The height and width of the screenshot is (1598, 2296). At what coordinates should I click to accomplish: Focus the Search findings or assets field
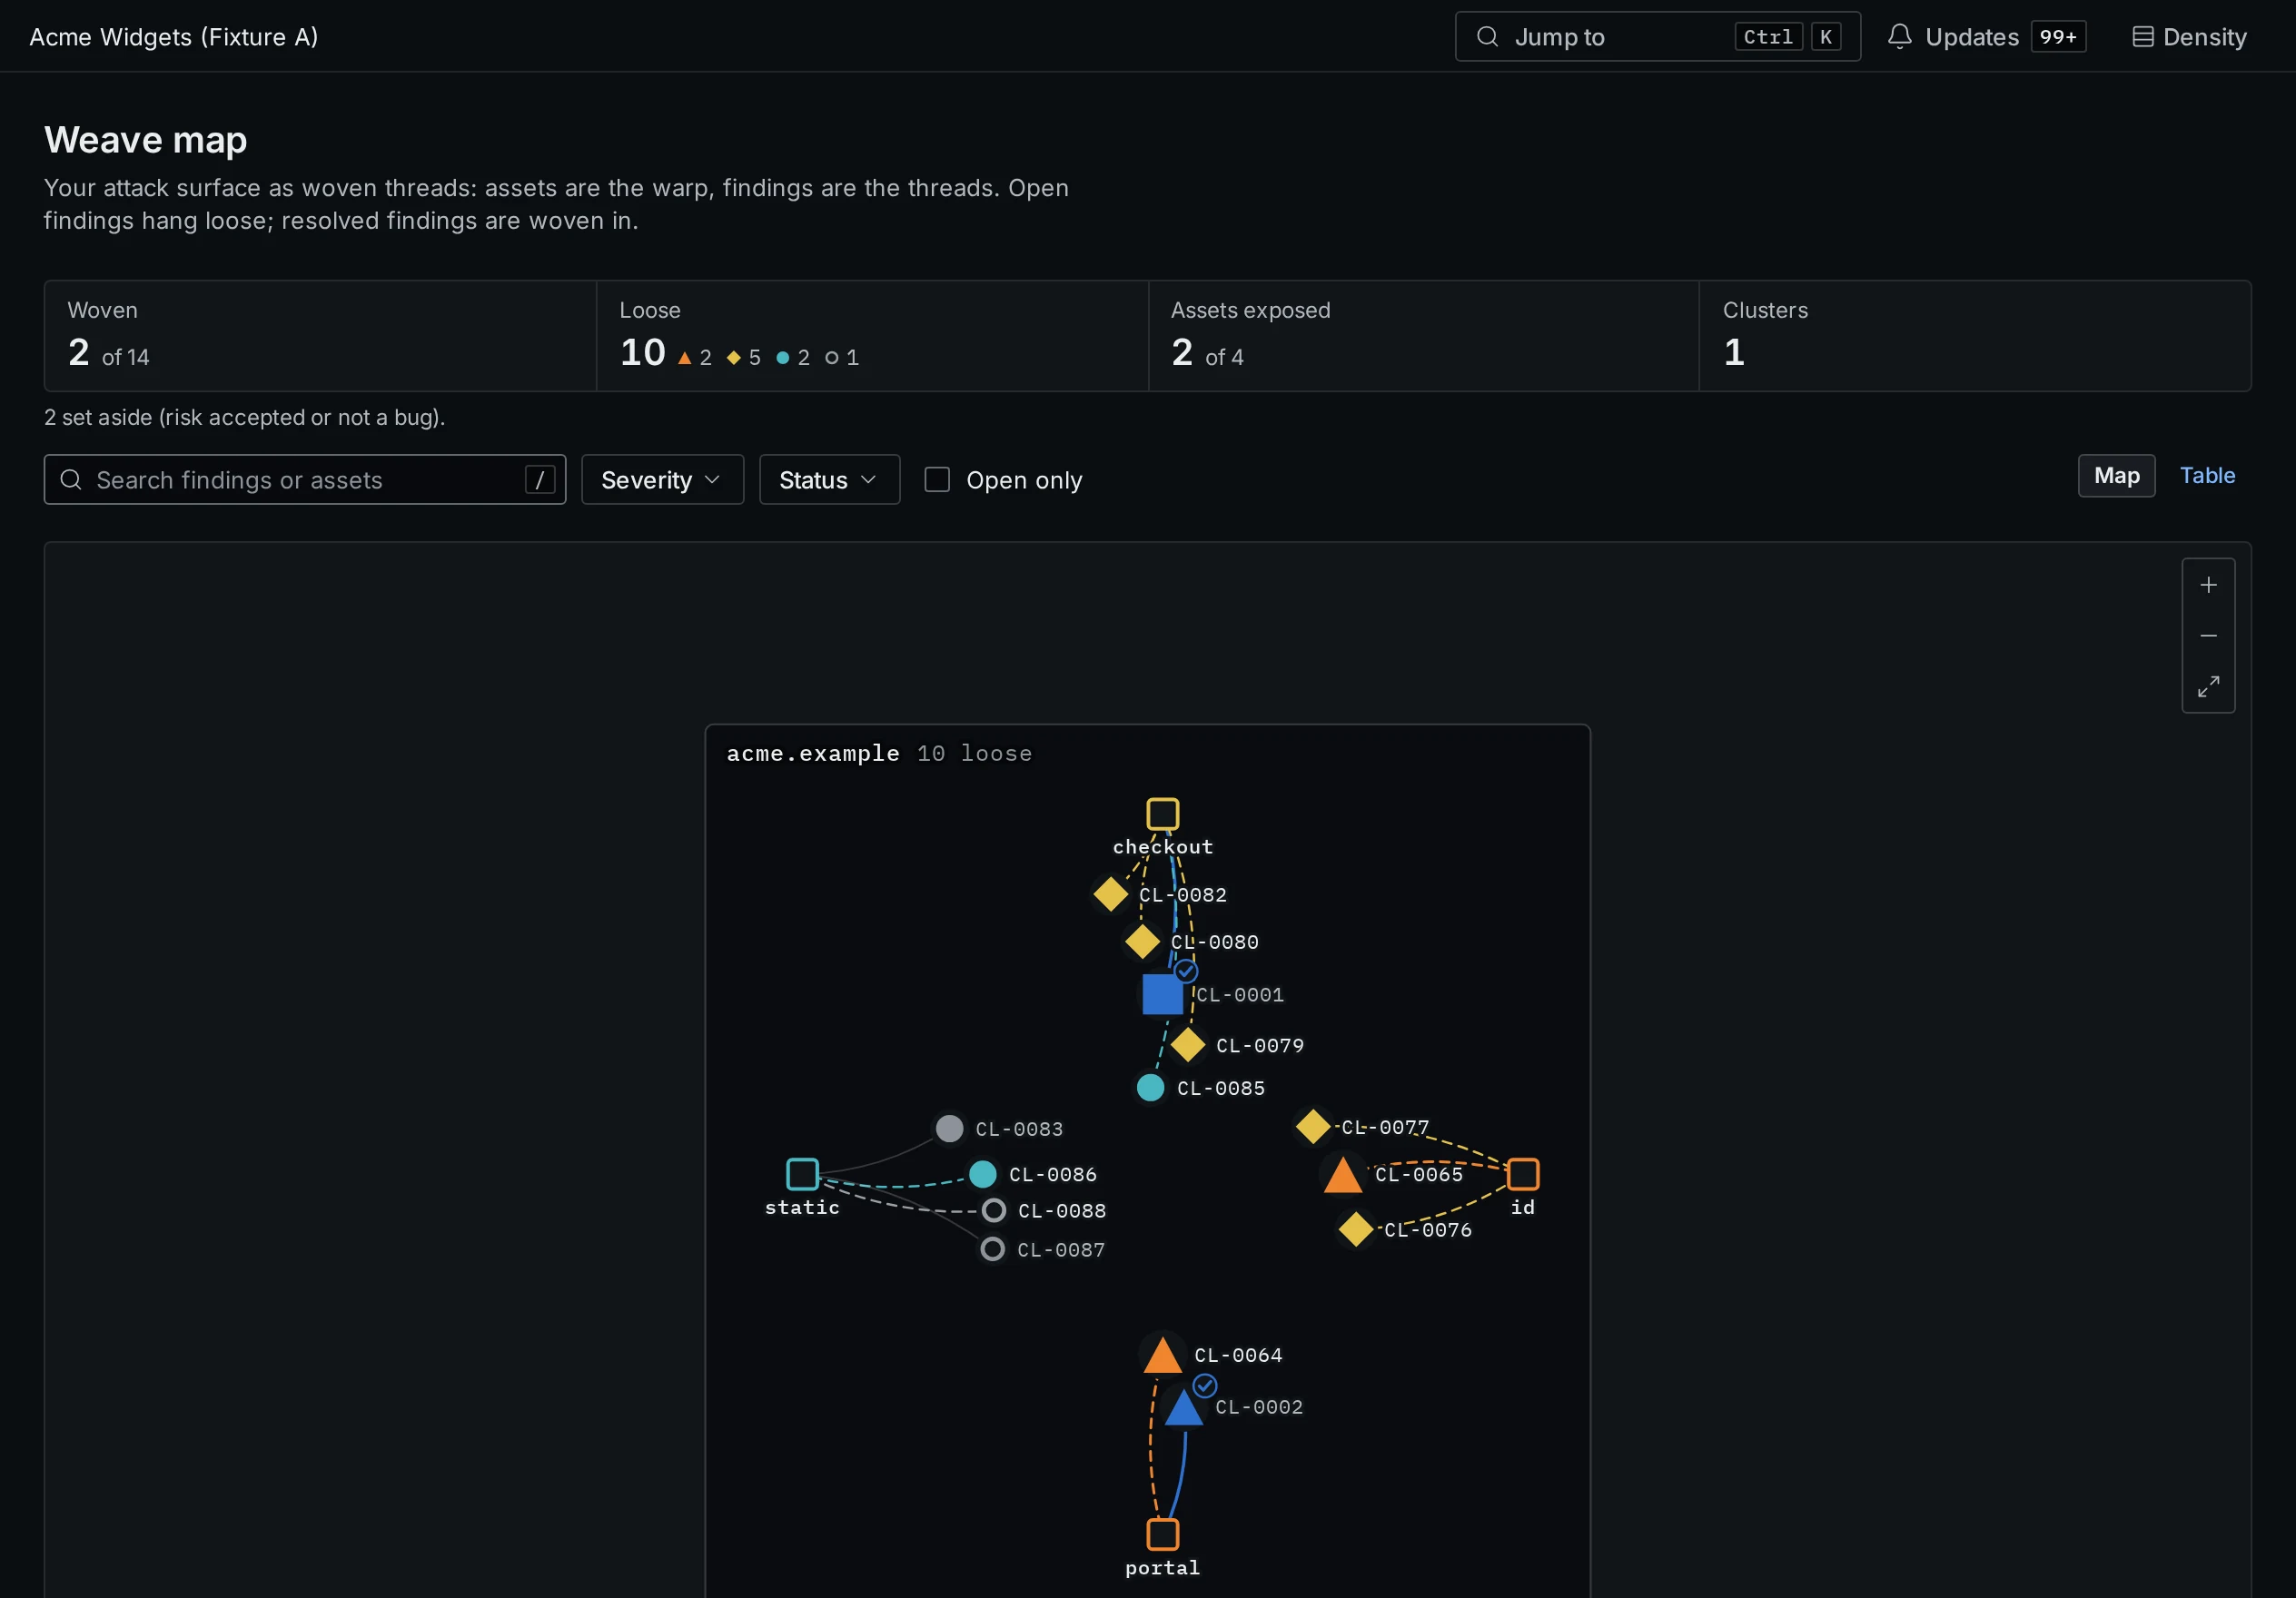click(305, 480)
